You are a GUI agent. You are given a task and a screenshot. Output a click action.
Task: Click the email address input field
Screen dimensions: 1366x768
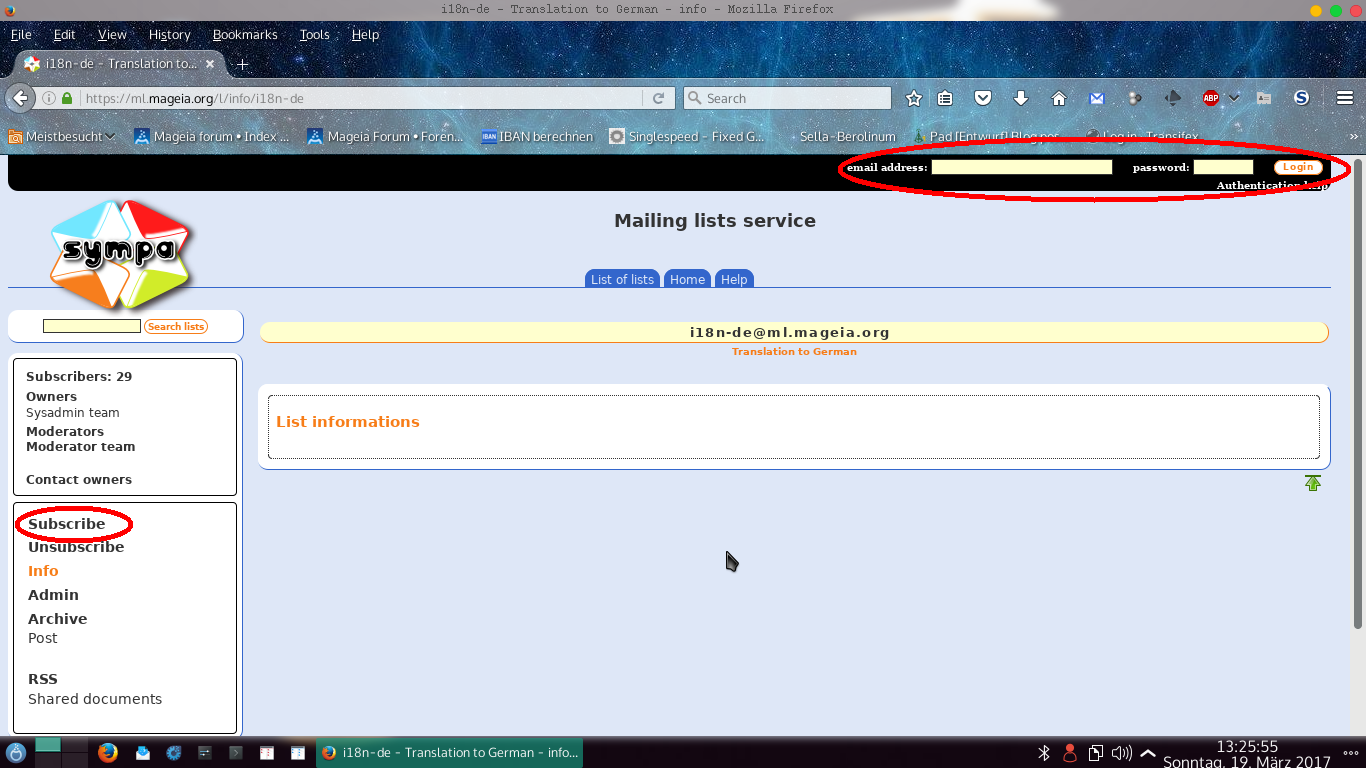pos(1021,167)
